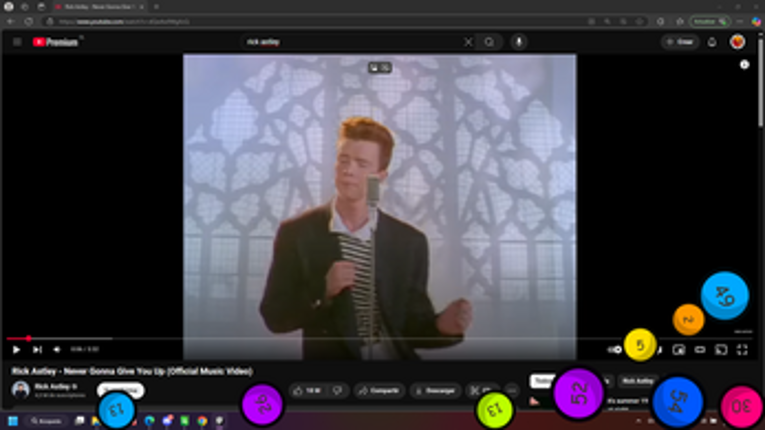Click the Descargar button
765x430 pixels.
435,390
